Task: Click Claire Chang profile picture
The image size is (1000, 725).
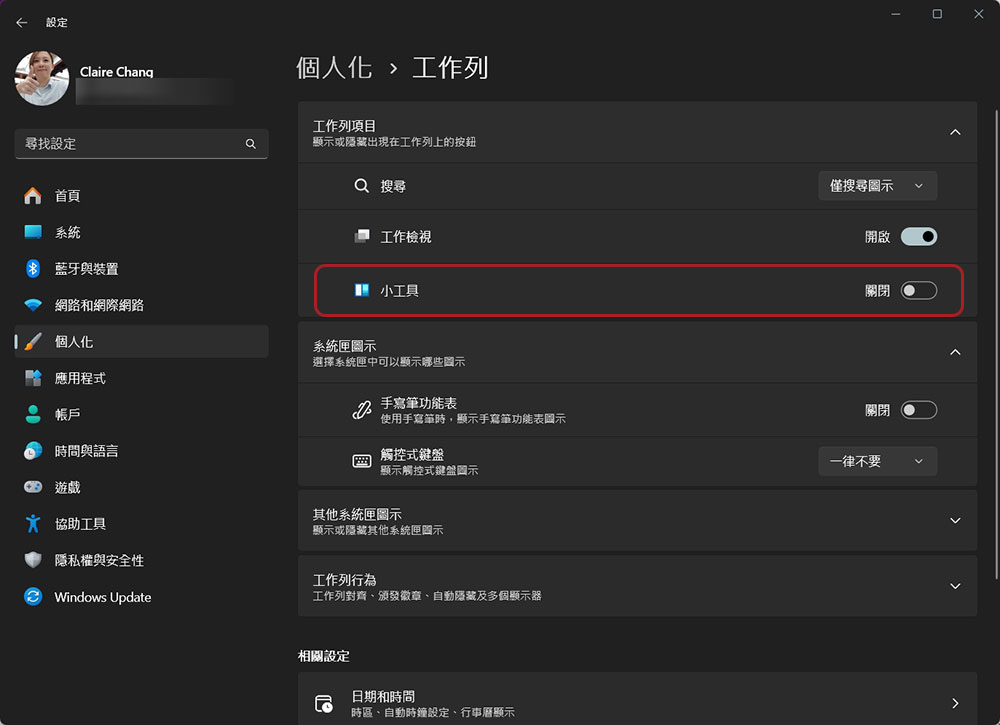Action: (x=42, y=78)
